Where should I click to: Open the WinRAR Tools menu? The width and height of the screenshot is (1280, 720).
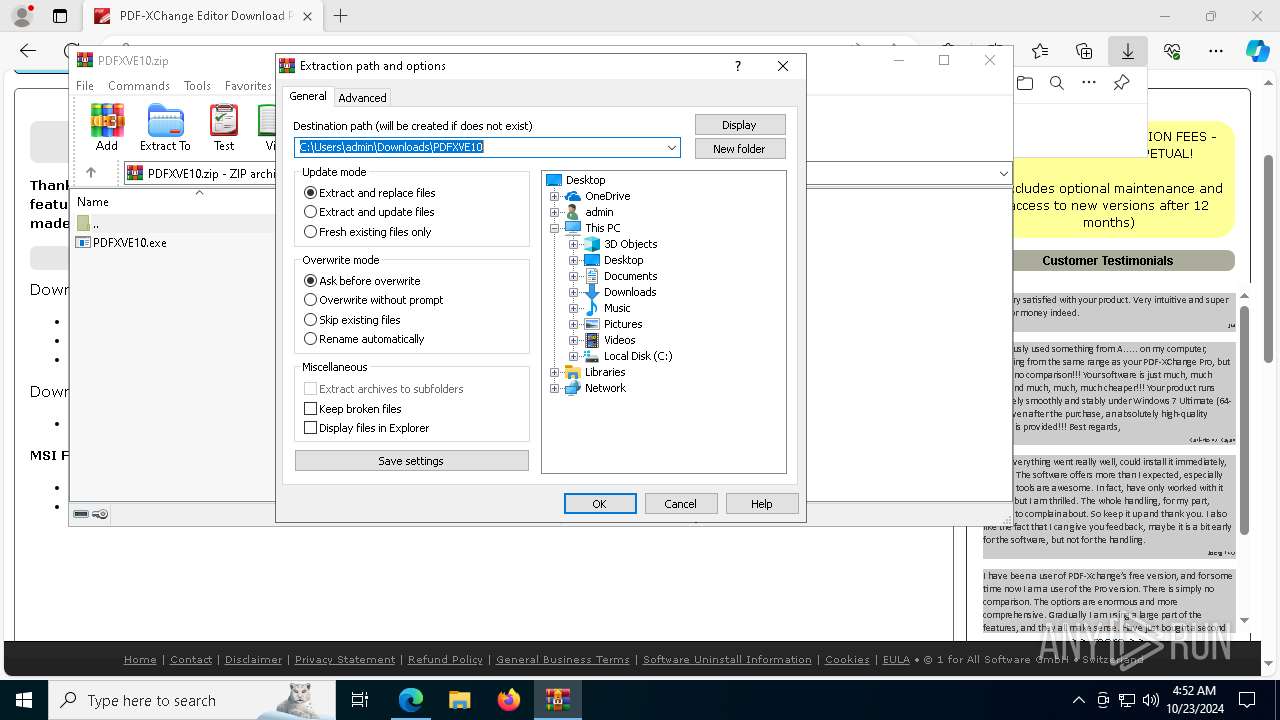(x=197, y=86)
